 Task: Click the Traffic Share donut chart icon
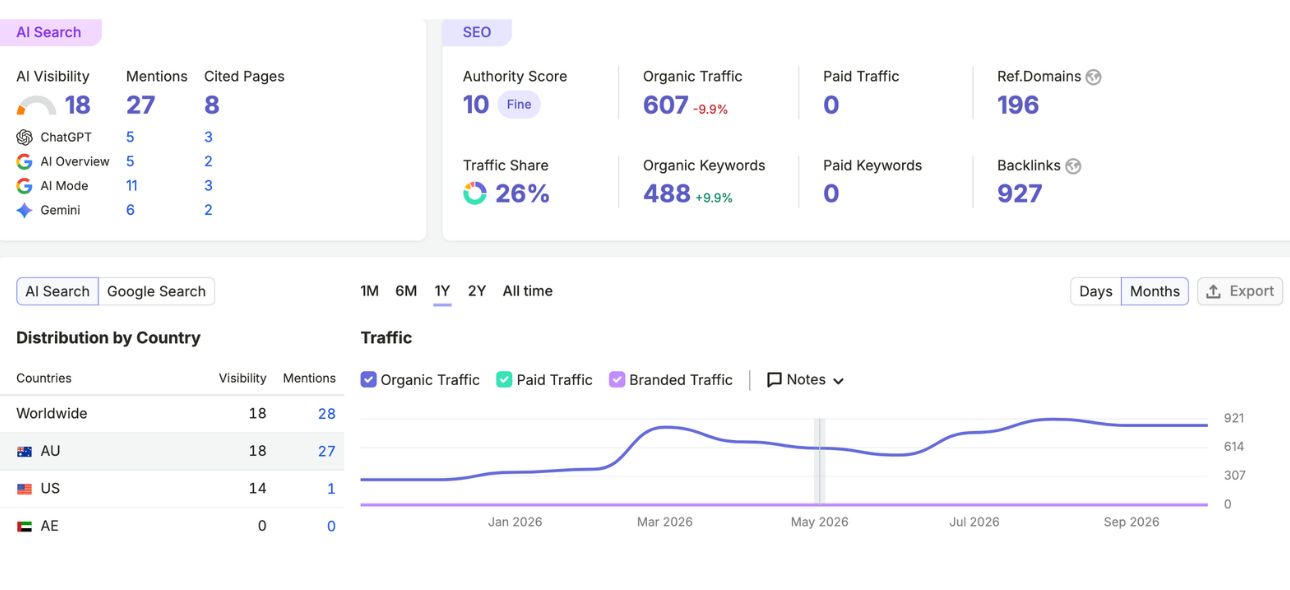(x=475, y=193)
